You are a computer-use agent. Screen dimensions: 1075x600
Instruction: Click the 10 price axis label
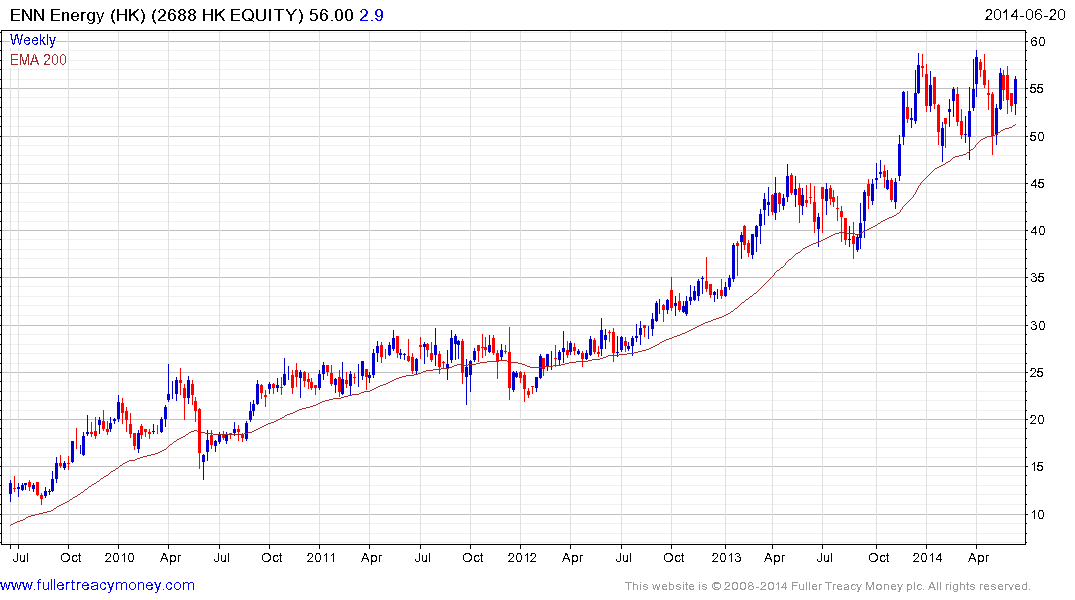coord(1038,514)
